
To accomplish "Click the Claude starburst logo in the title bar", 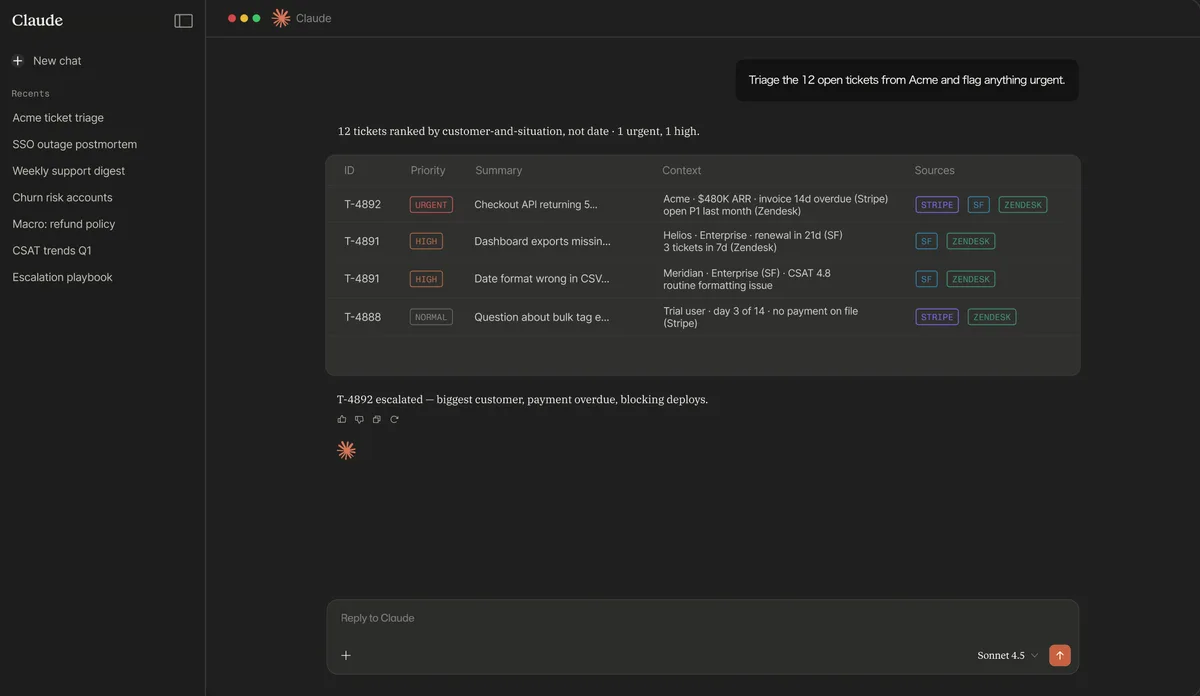I will (x=281, y=18).
